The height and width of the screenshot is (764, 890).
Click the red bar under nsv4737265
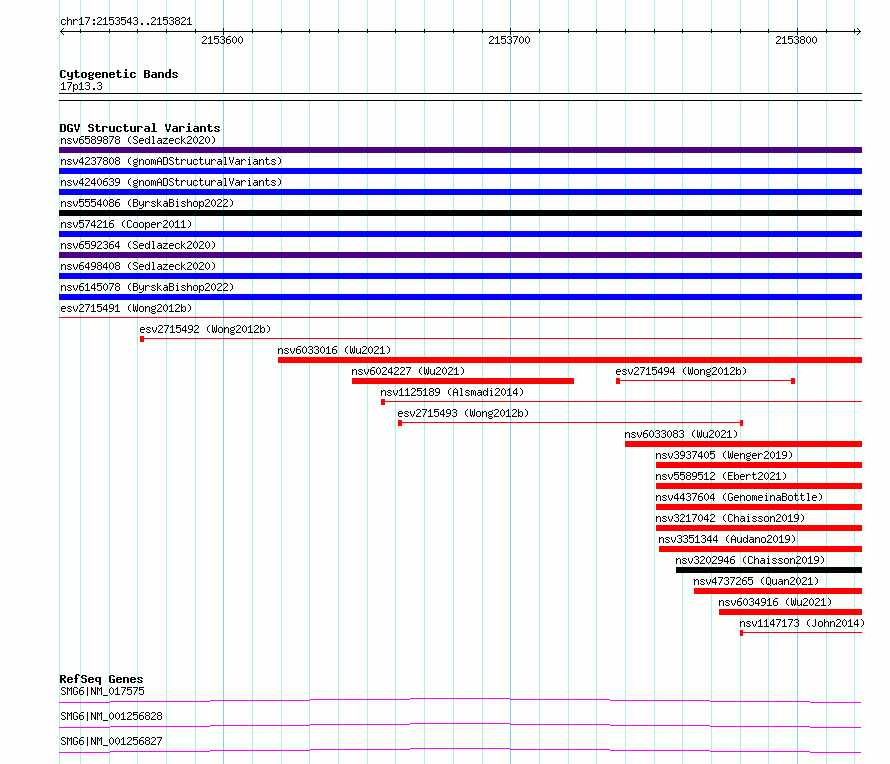tap(778, 591)
